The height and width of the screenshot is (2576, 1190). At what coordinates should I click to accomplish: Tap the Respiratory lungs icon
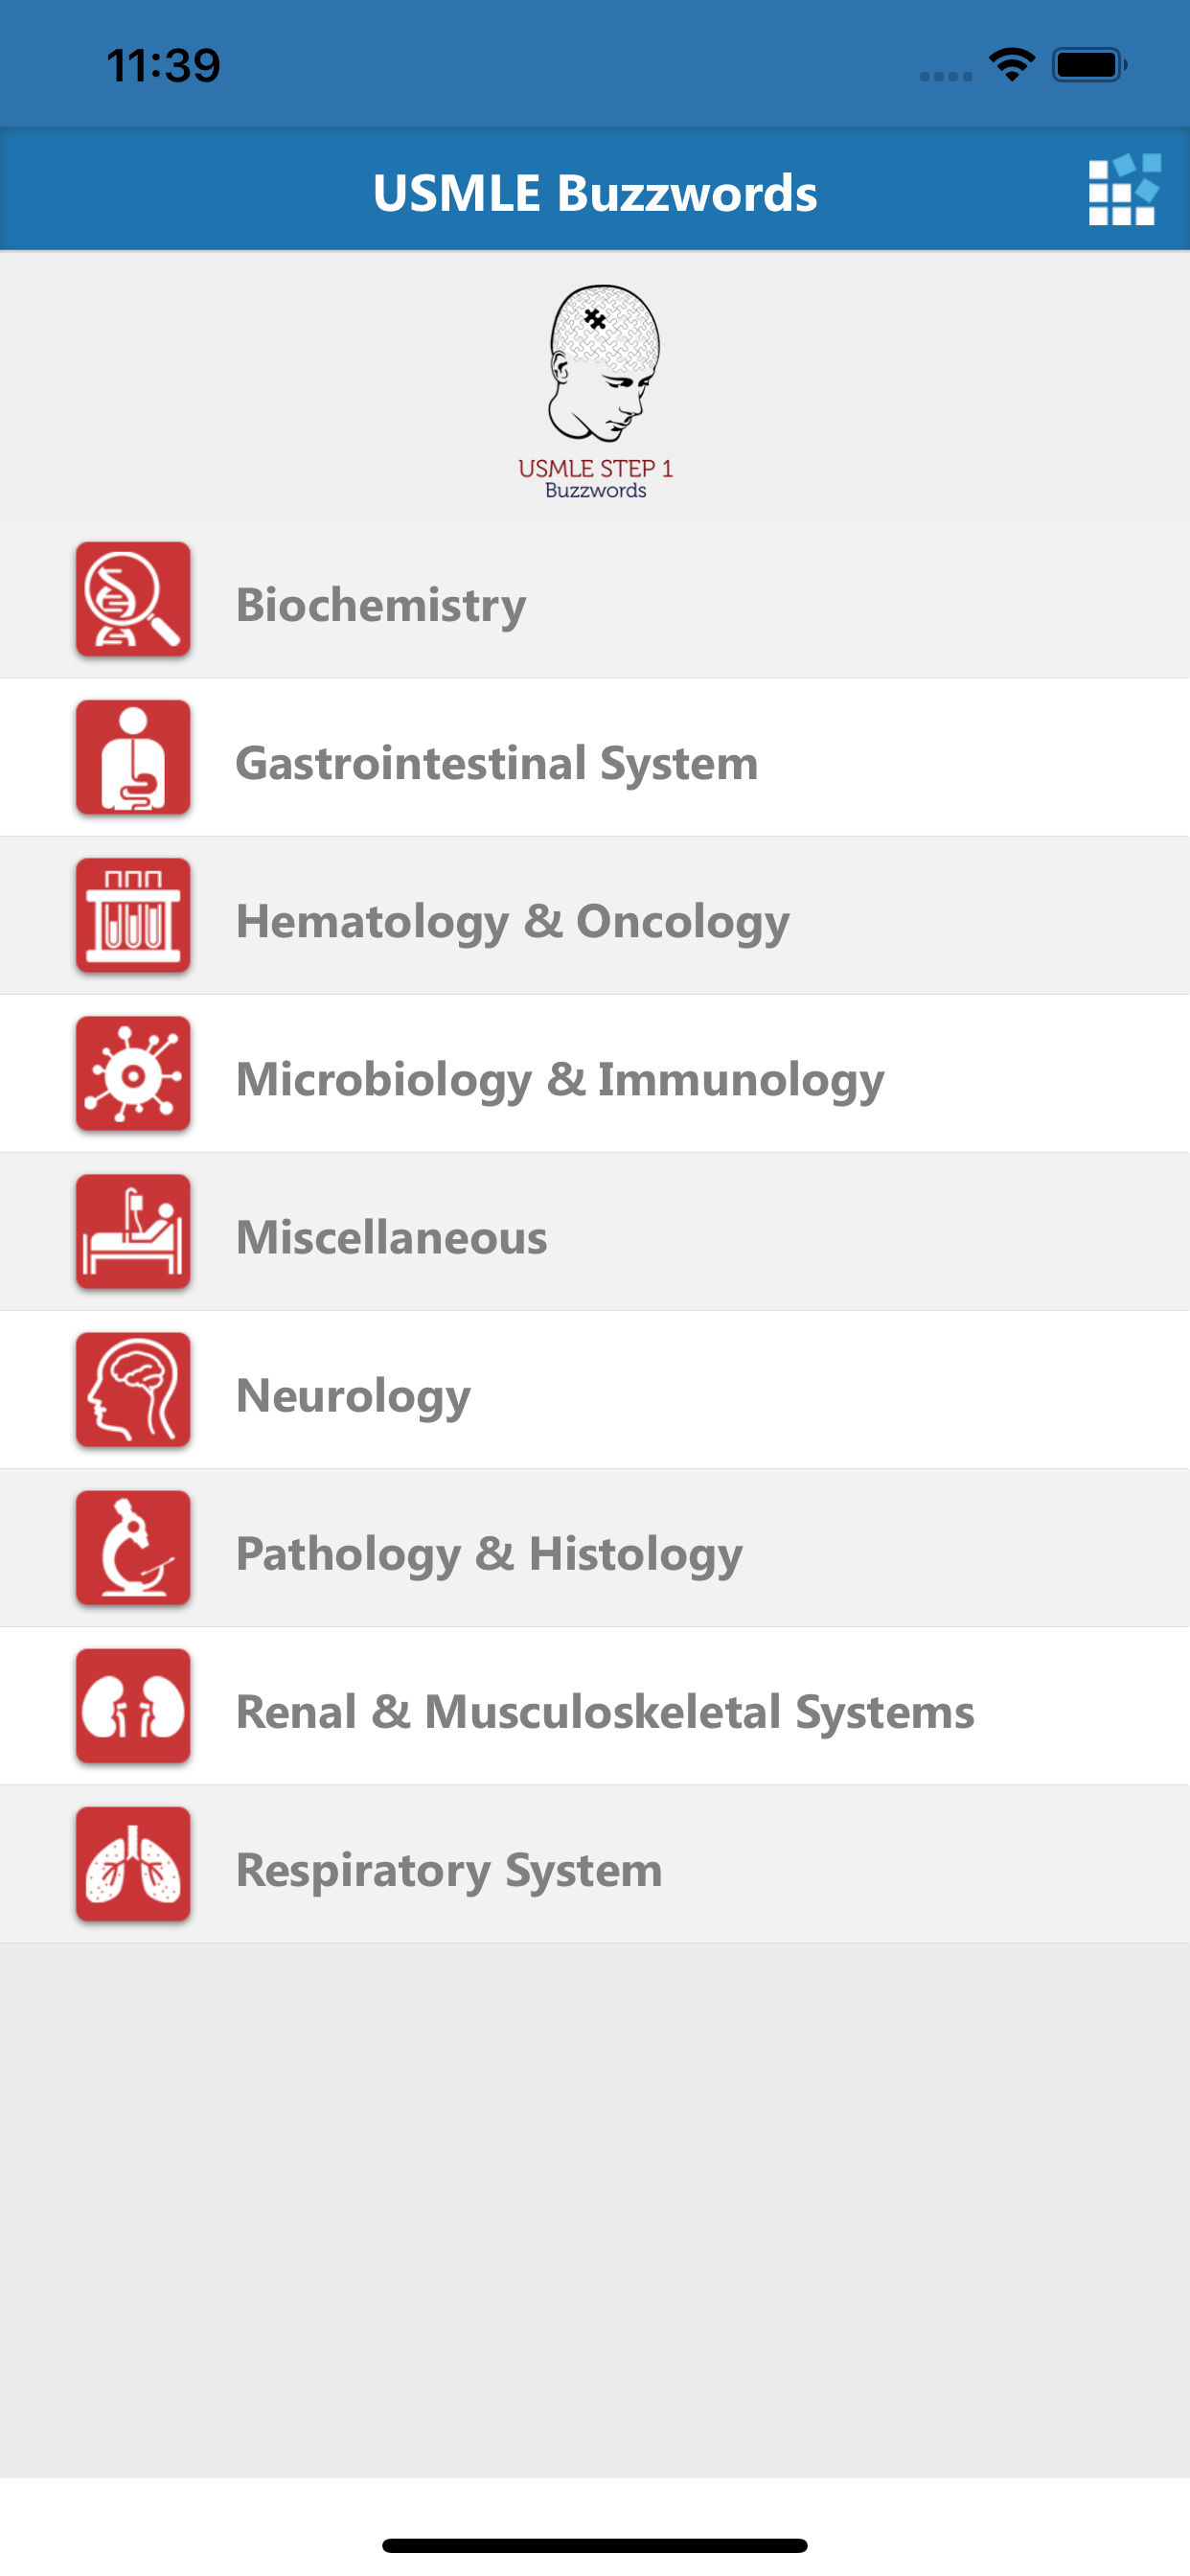click(x=133, y=1863)
